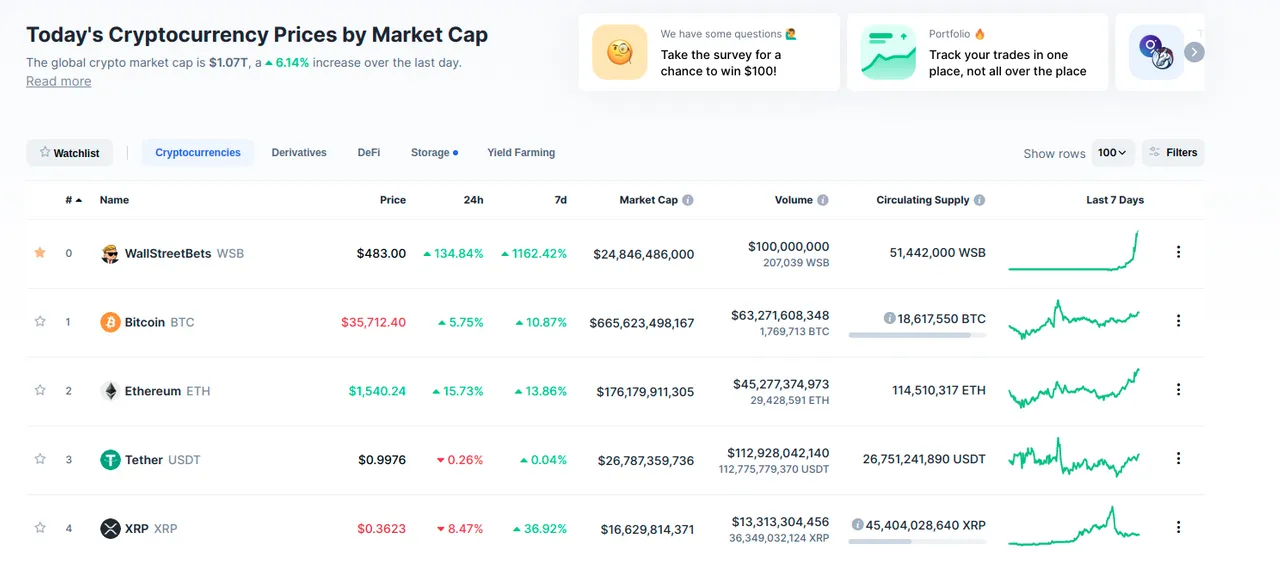Screen dimensions: 1280x563
Task: Click the Bitcoin circulating supply progress bar
Action: (x=917, y=335)
